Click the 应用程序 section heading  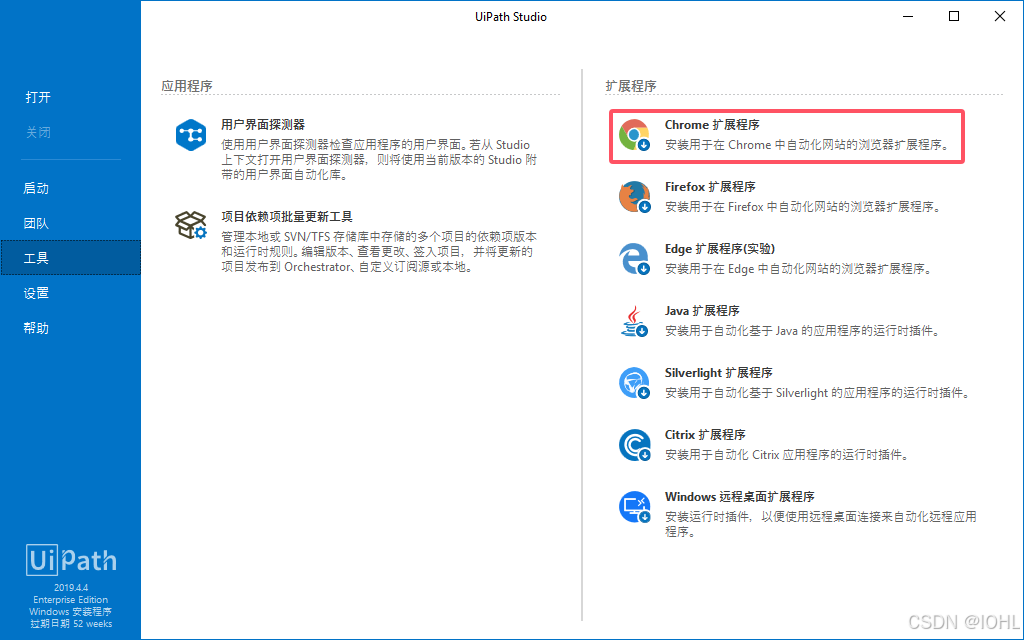(x=187, y=86)
